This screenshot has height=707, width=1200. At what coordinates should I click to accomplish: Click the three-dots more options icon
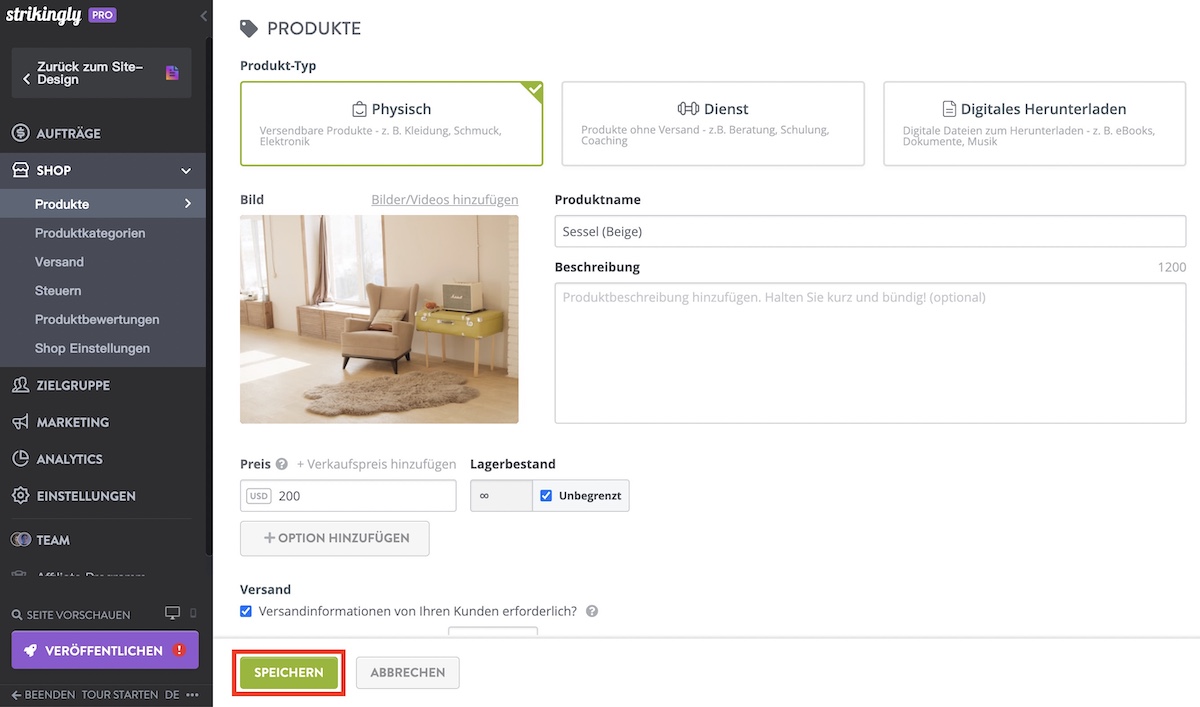coord(192,694)
